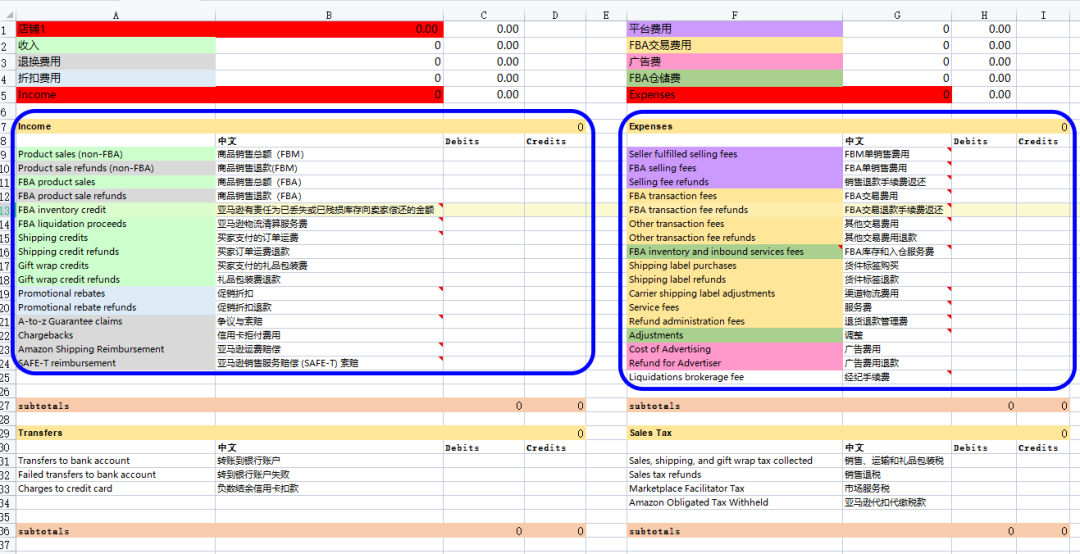
Task: Click the FBA交易费用 cell
Action: click(734, 45)
